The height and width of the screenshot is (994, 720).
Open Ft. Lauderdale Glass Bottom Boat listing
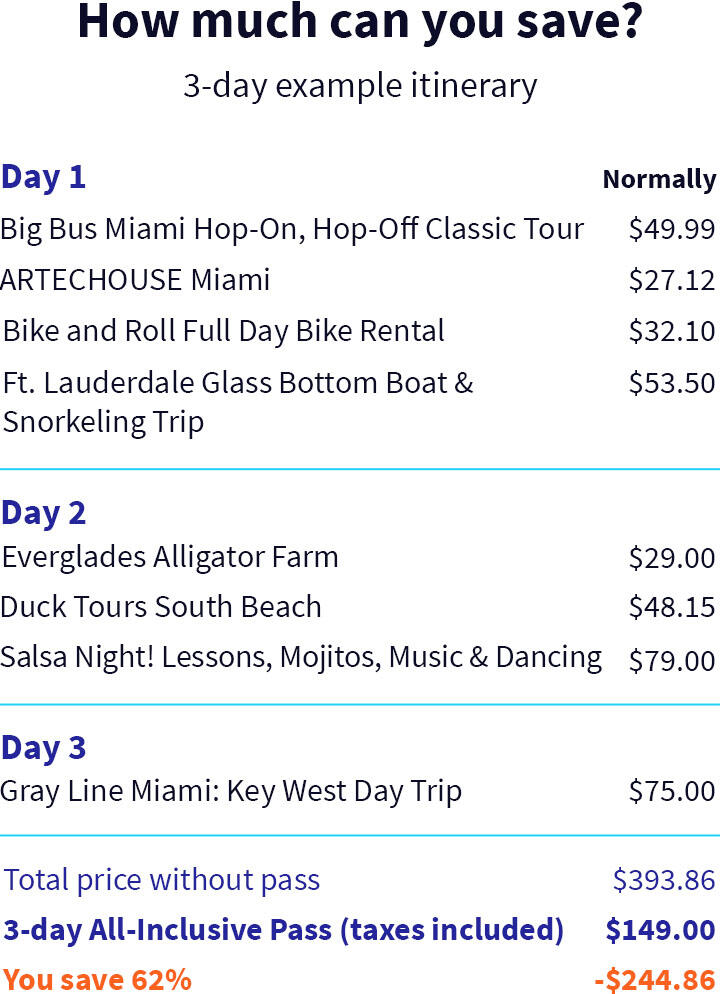(238, 403)
